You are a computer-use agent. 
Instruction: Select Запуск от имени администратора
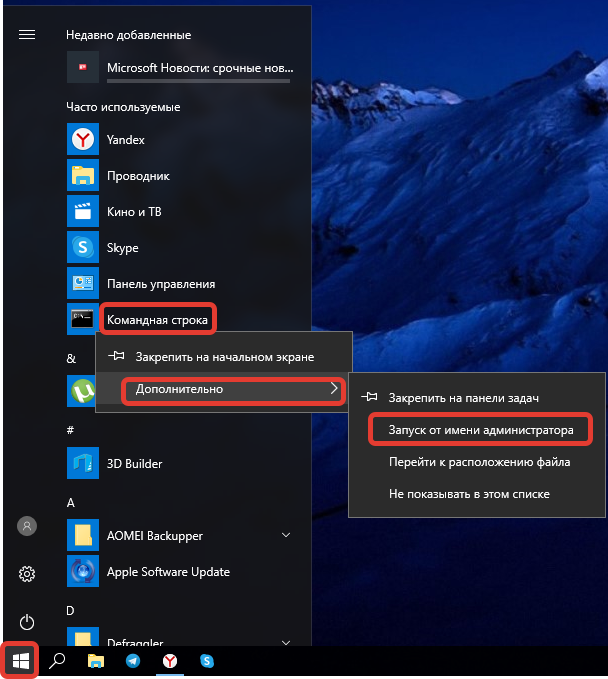tap(477, 430)
